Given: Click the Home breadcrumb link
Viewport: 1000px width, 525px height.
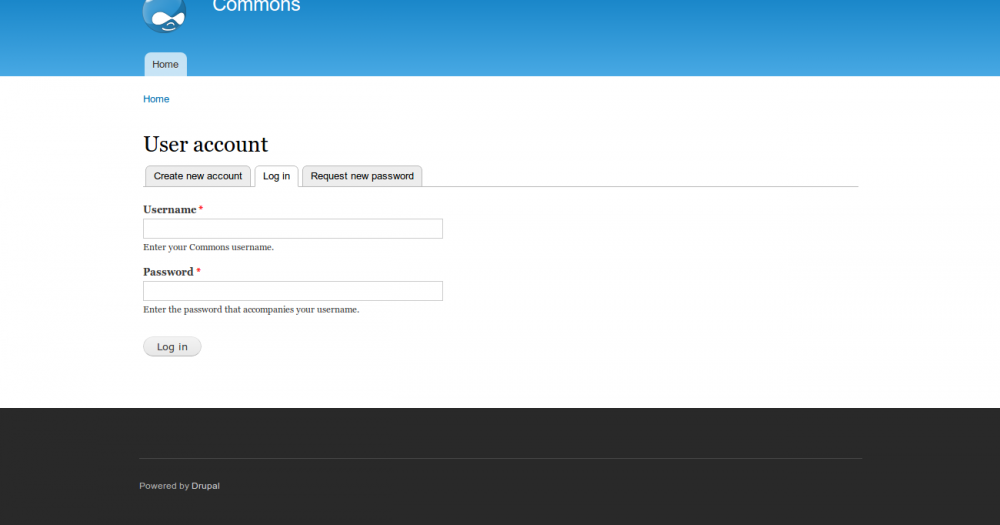Looking at the screenshot, I should (x=156, y=99).
